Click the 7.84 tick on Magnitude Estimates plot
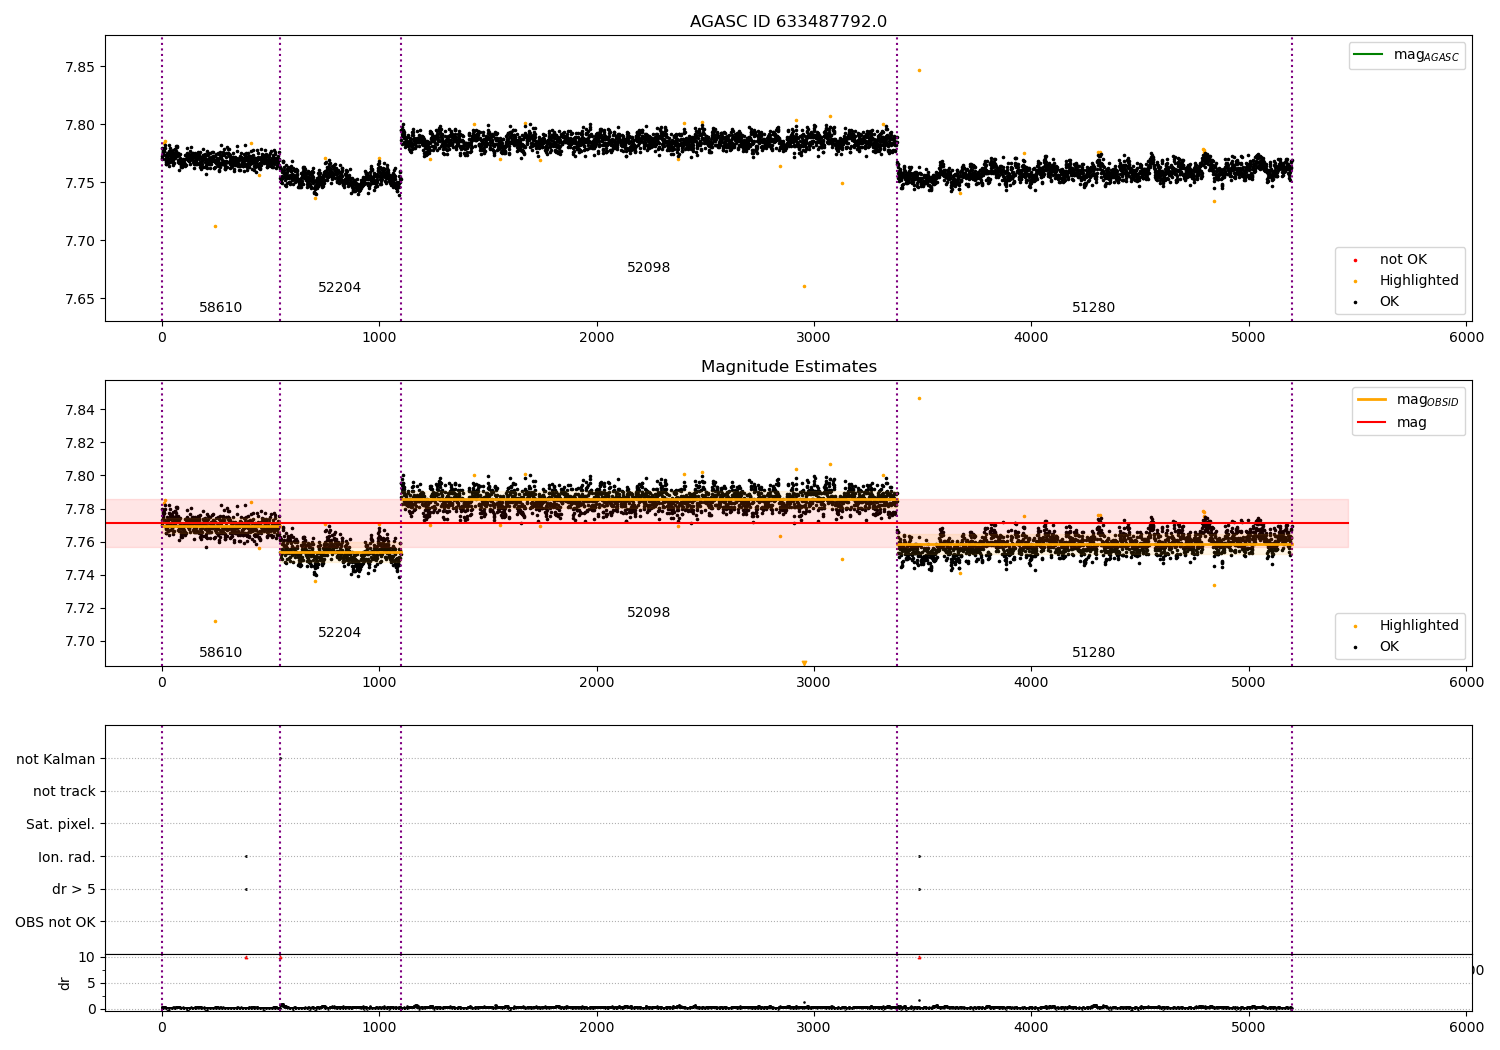Image resolution: width=1500 pixels, height=1050 pixels. pyautogui.click(x=80, y=410)
